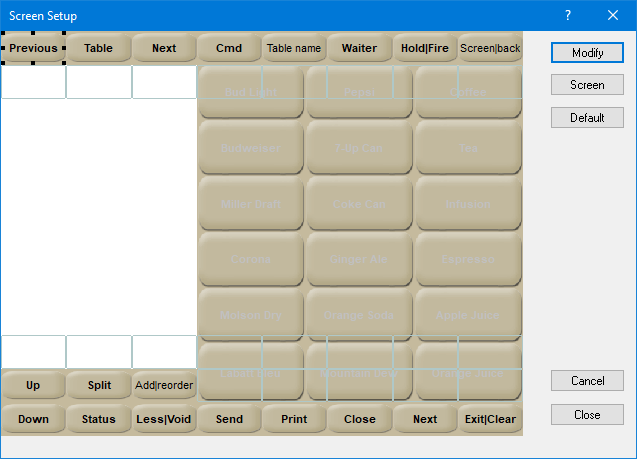
Task: Open the dialog's help question mark
Action: click(x=568, y=15)
